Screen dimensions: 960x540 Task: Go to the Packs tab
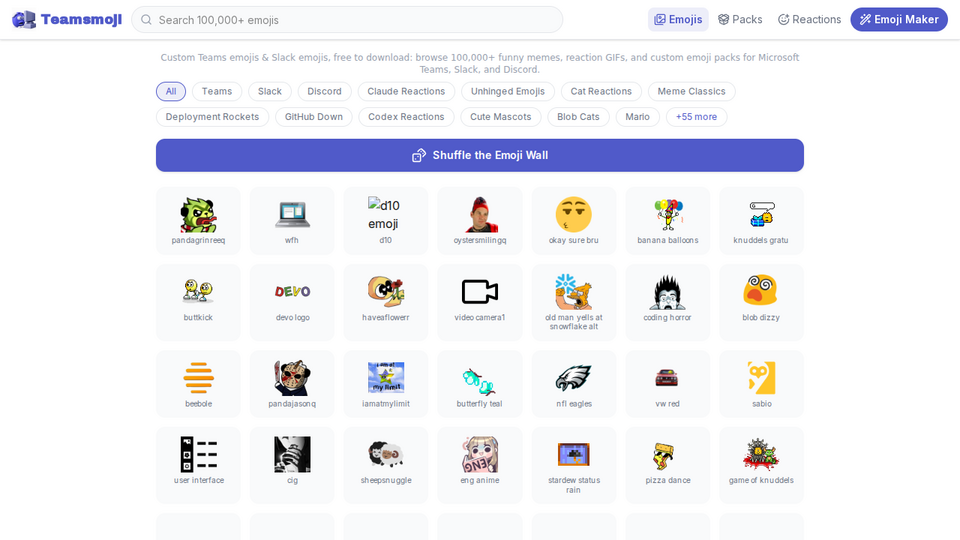click(740, 20)
